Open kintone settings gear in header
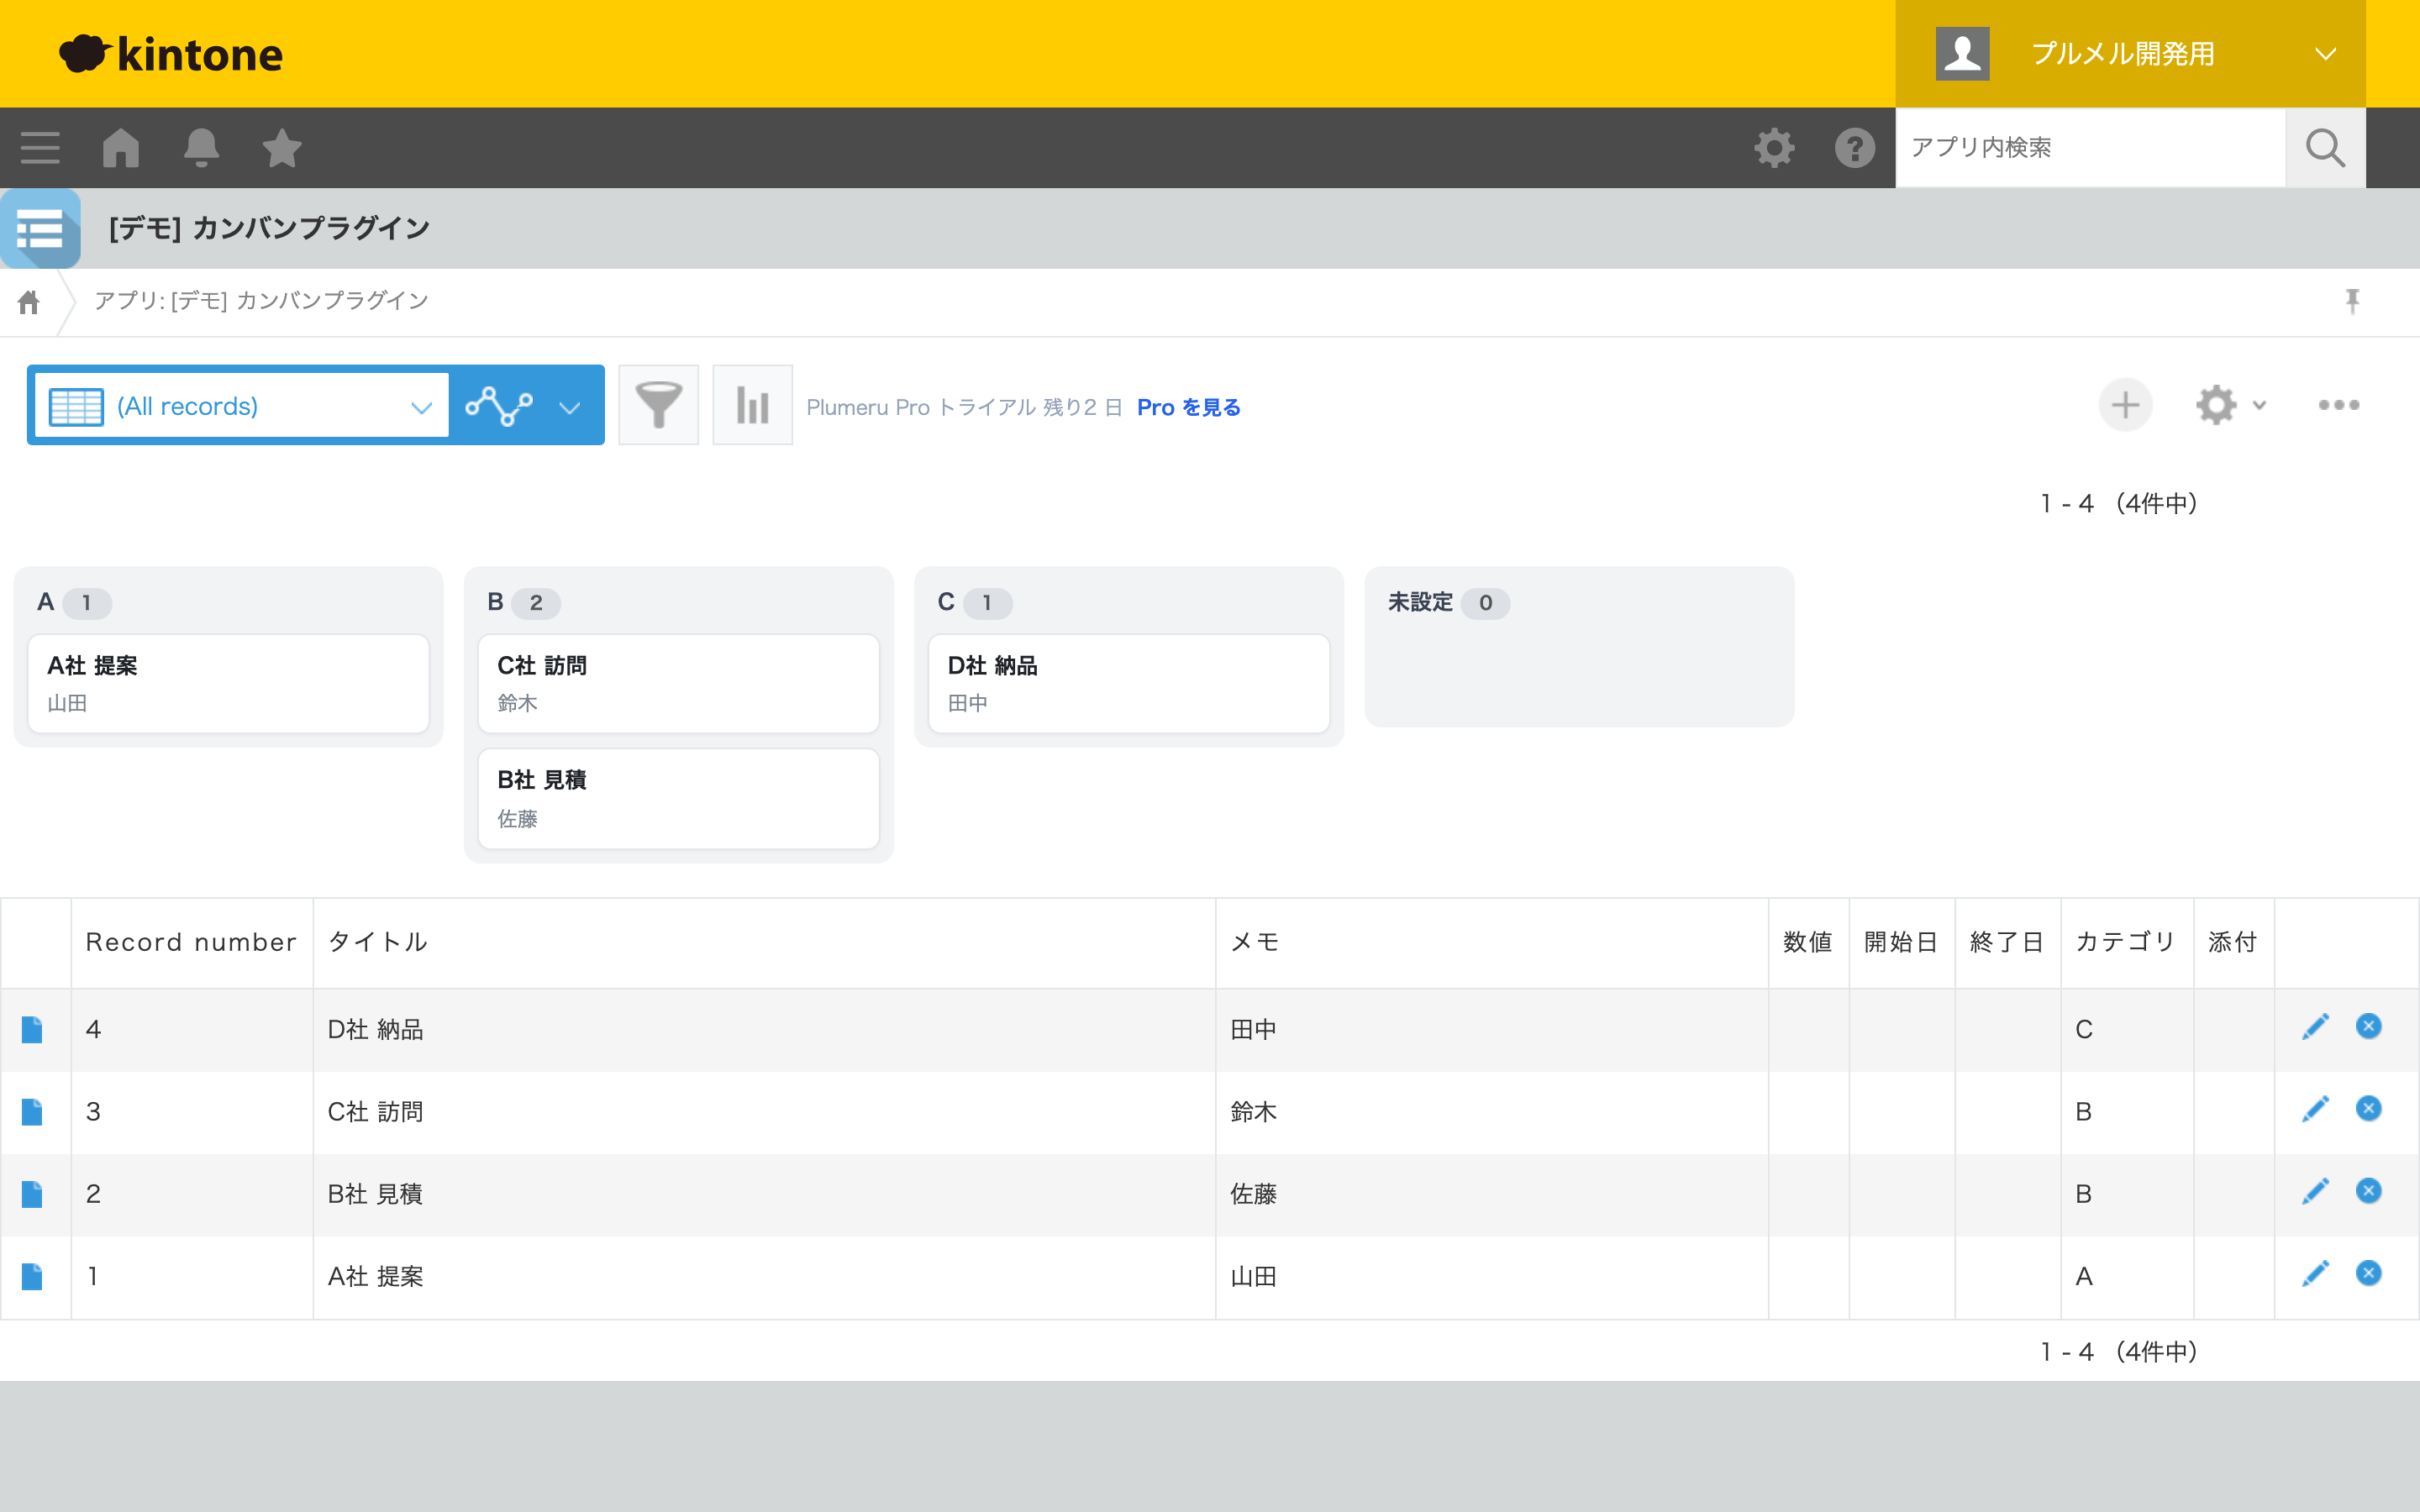 pyautogui.click(x=1774, y=148)
